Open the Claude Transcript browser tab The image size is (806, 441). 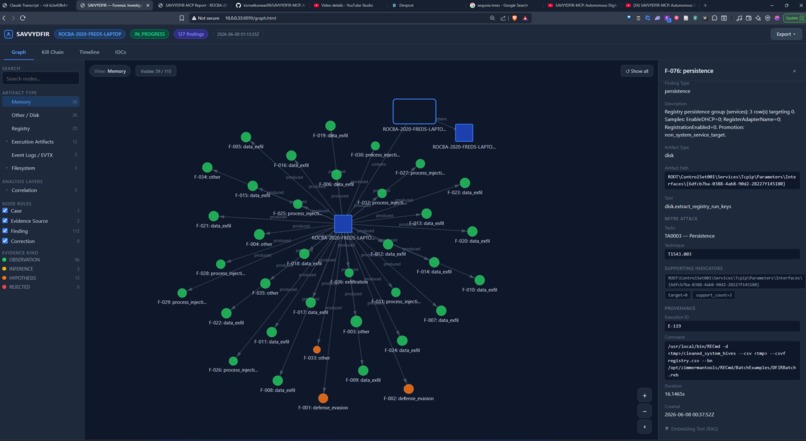coord(35,5)
